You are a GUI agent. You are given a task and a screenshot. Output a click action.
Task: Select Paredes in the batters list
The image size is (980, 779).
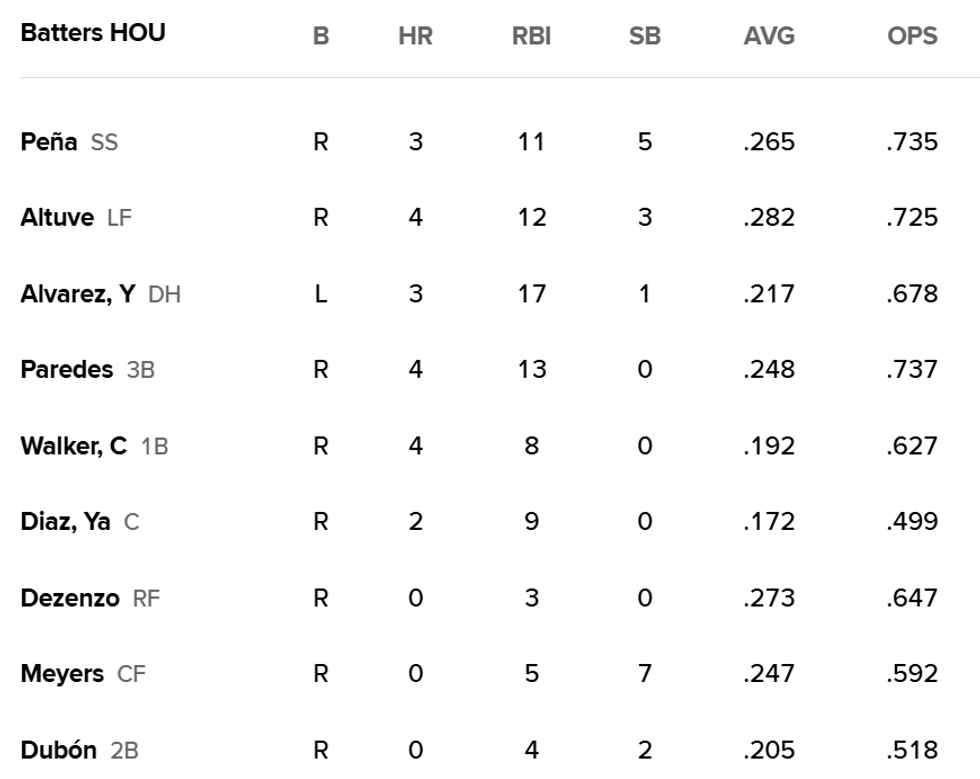click(66, 370)
